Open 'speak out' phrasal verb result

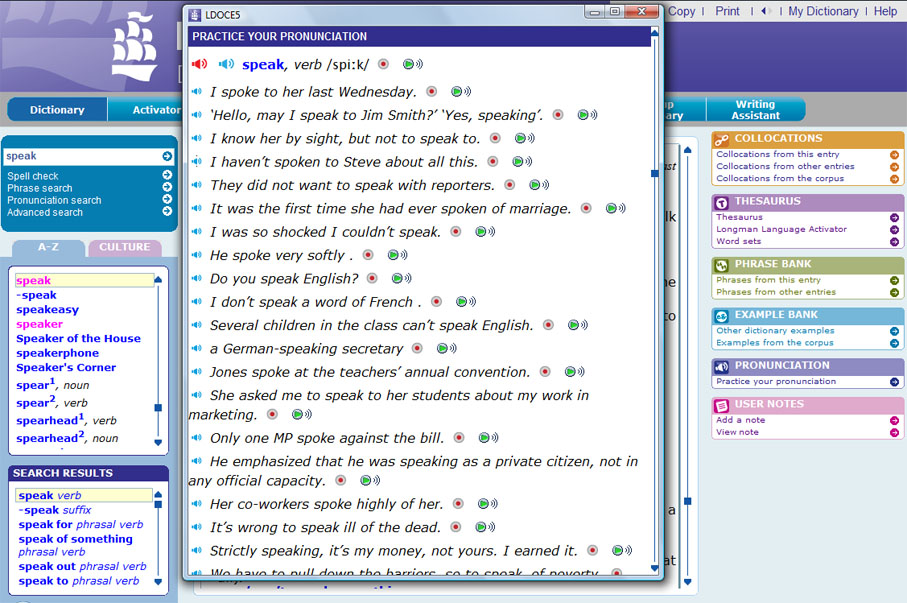[82, 566]
